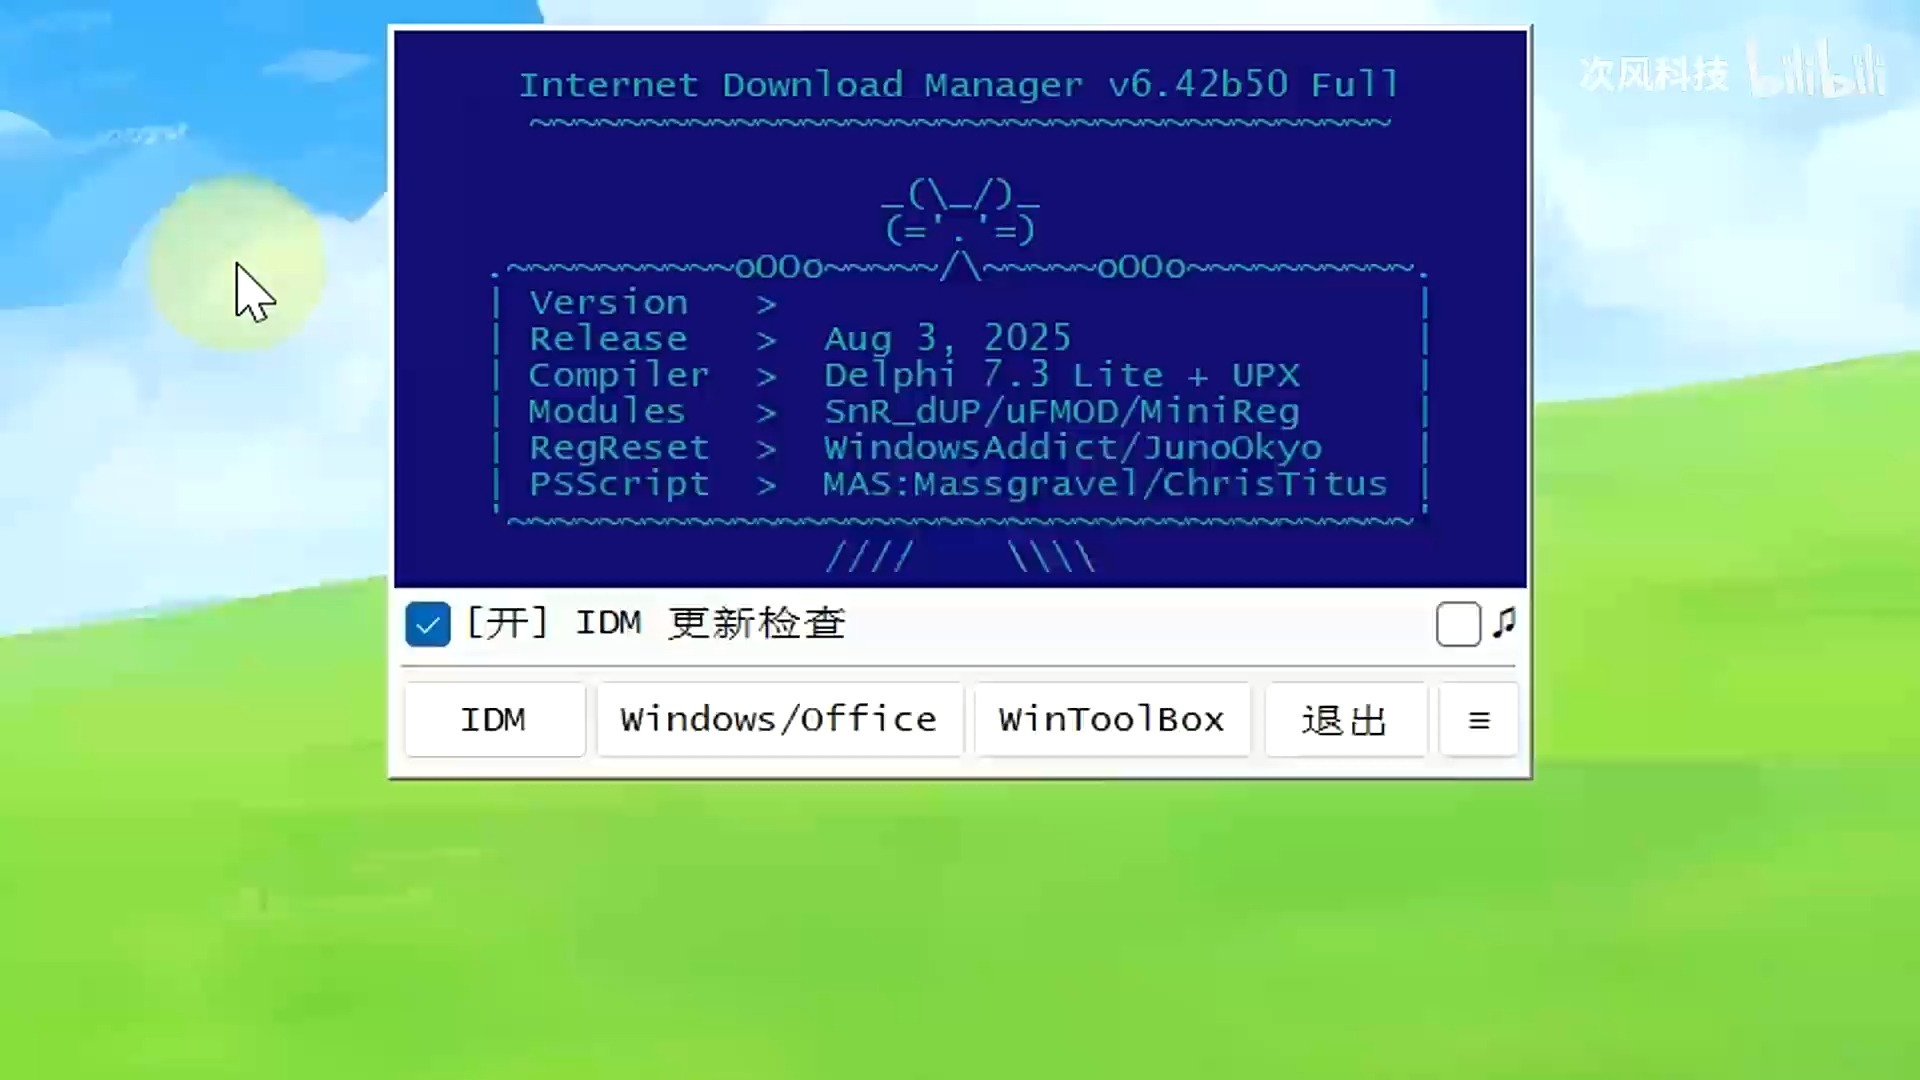The width and height of the screenshot is (1920, 1080).
Task: Click the music note icon
Action: (x=1504, y=623)
